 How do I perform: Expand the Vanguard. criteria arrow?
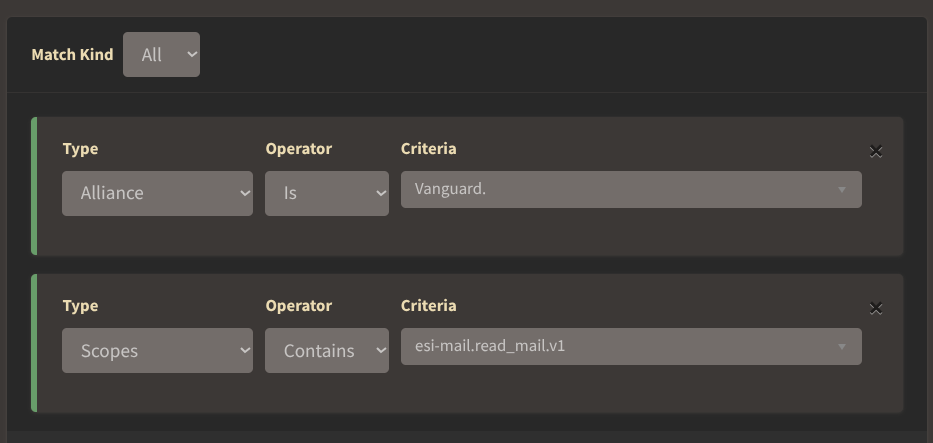click(x=842, y=189)
